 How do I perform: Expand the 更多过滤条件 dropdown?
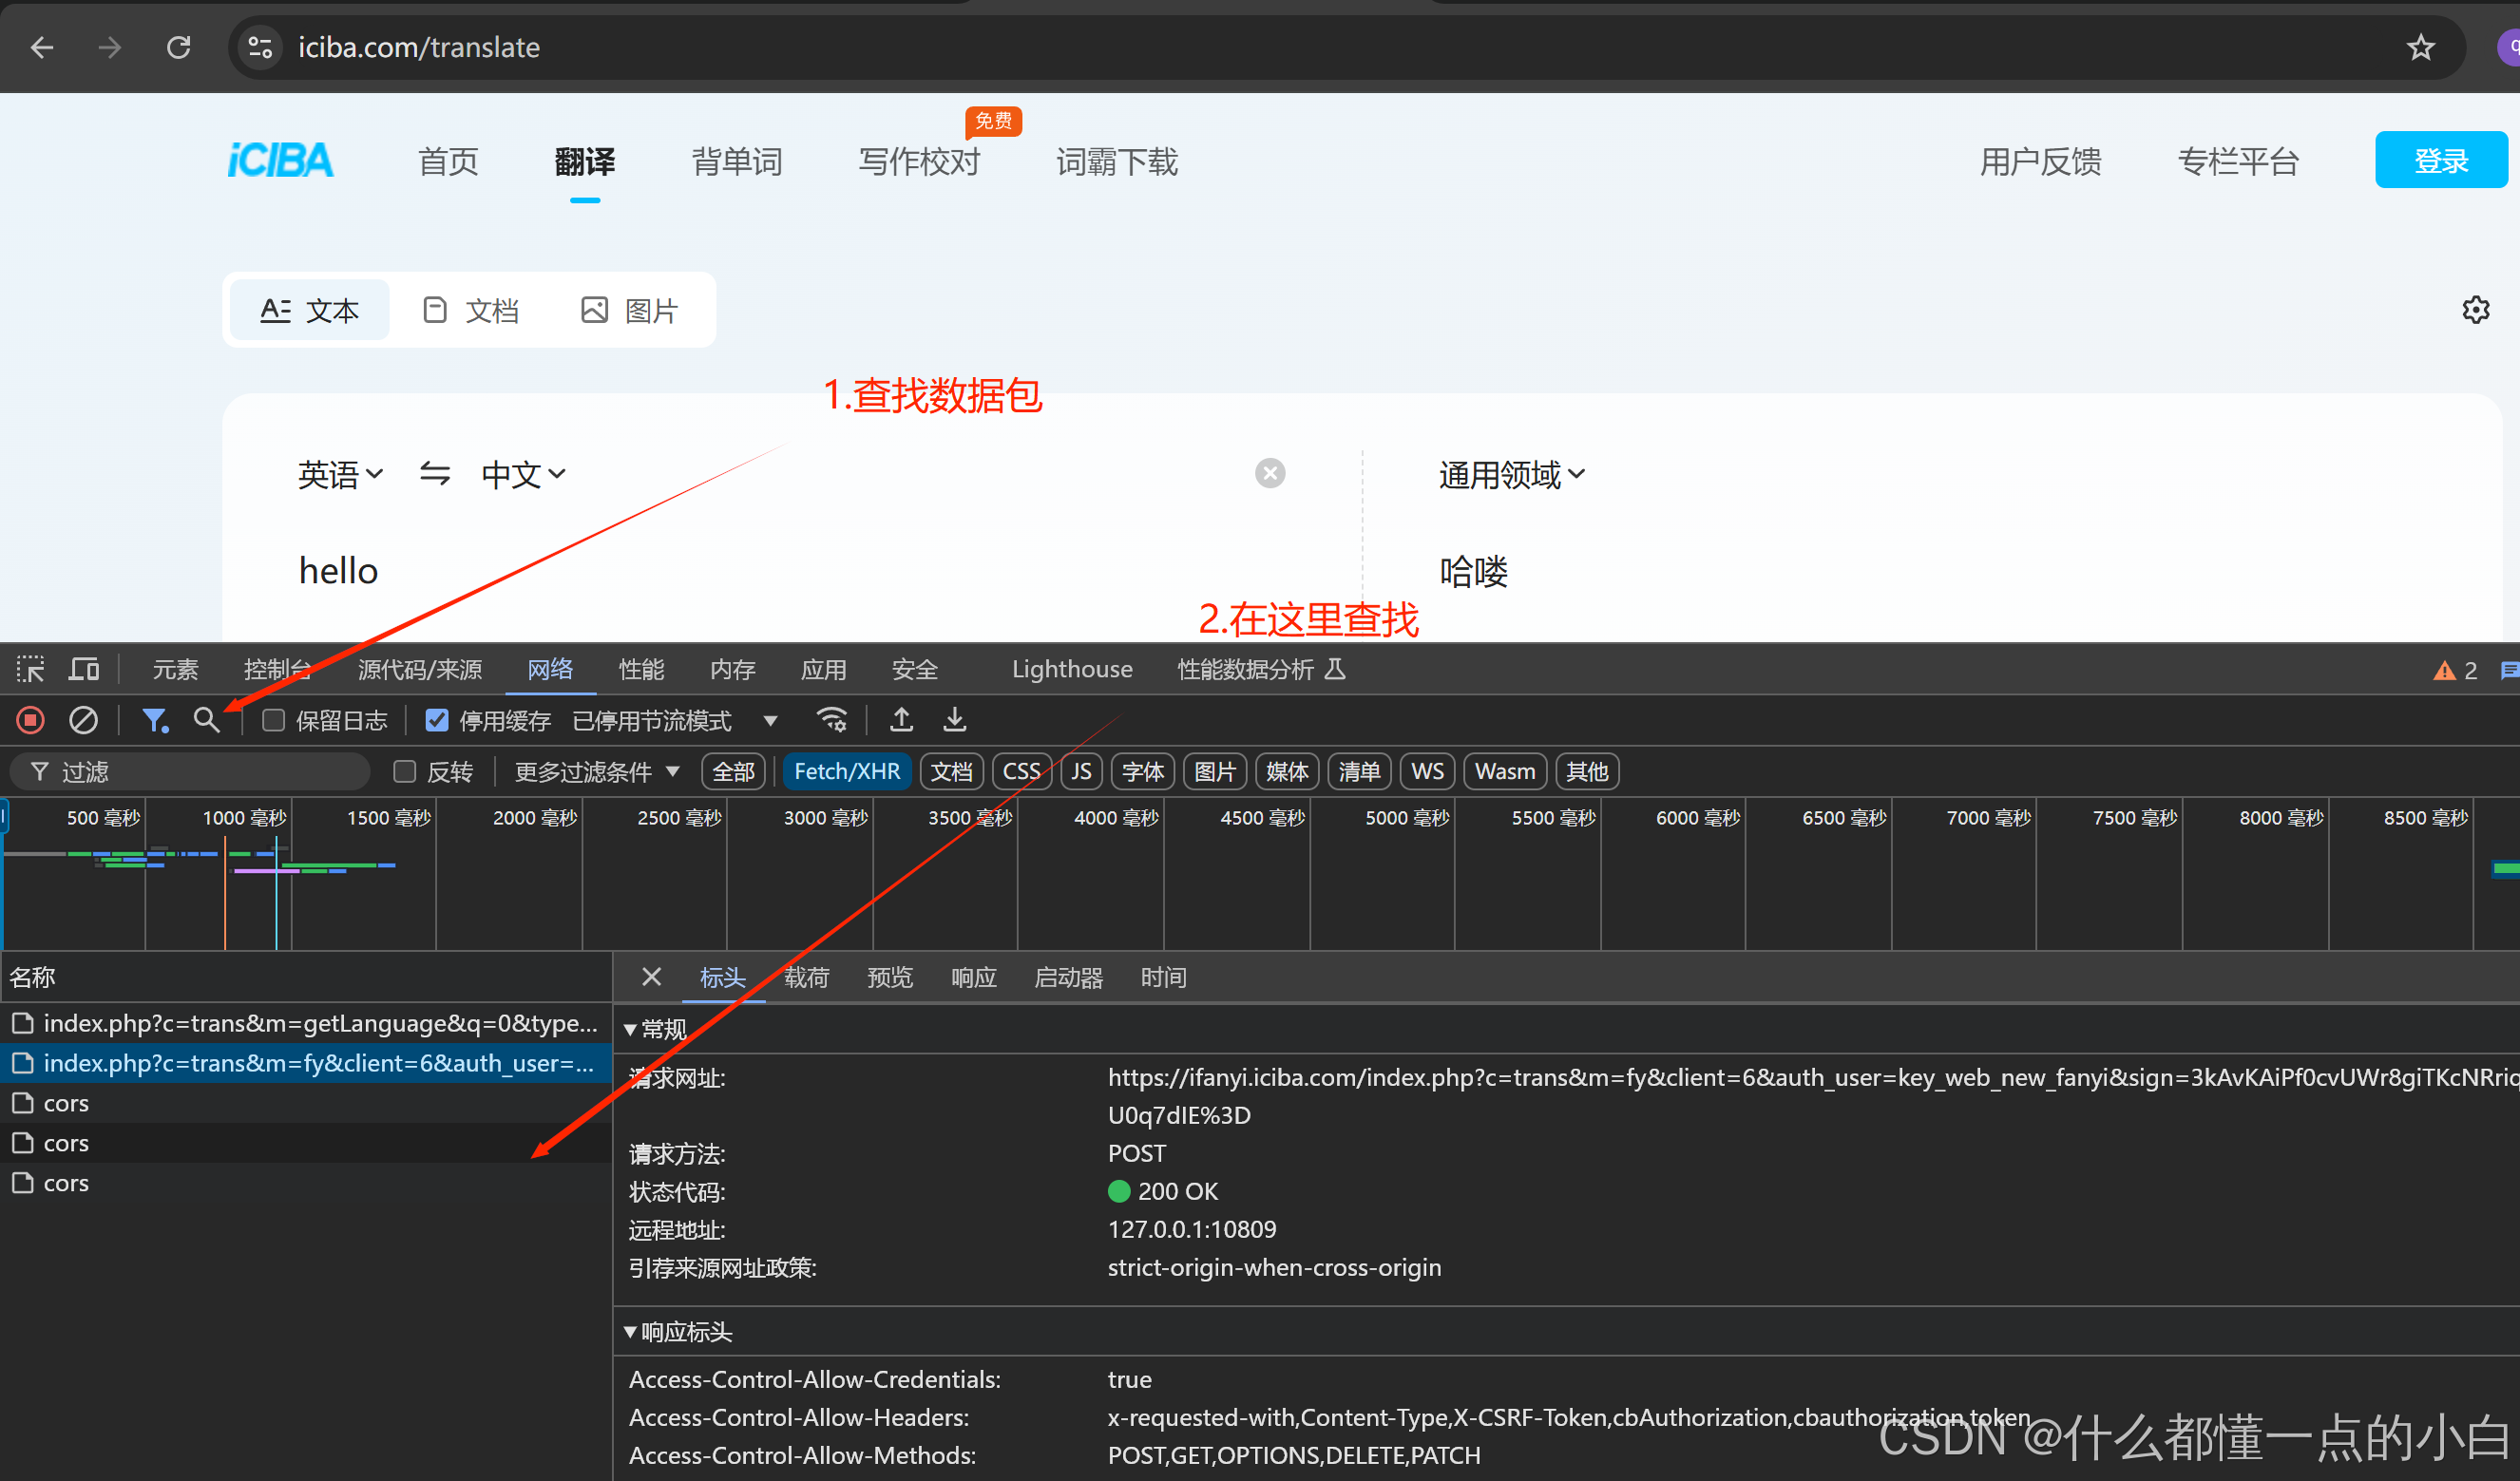[x=597, y=771]
